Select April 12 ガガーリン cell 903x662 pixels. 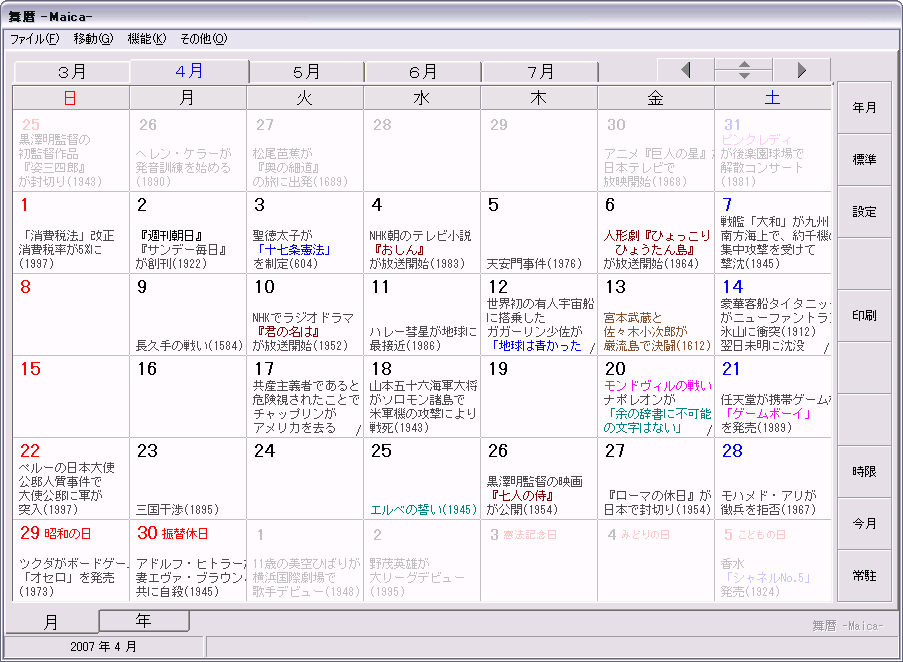538,314
